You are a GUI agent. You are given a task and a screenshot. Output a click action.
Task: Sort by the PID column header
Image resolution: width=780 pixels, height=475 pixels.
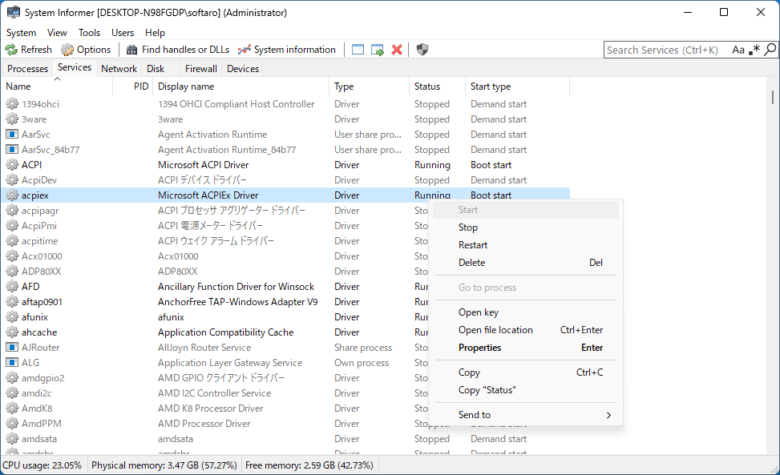tap(133, 87)
